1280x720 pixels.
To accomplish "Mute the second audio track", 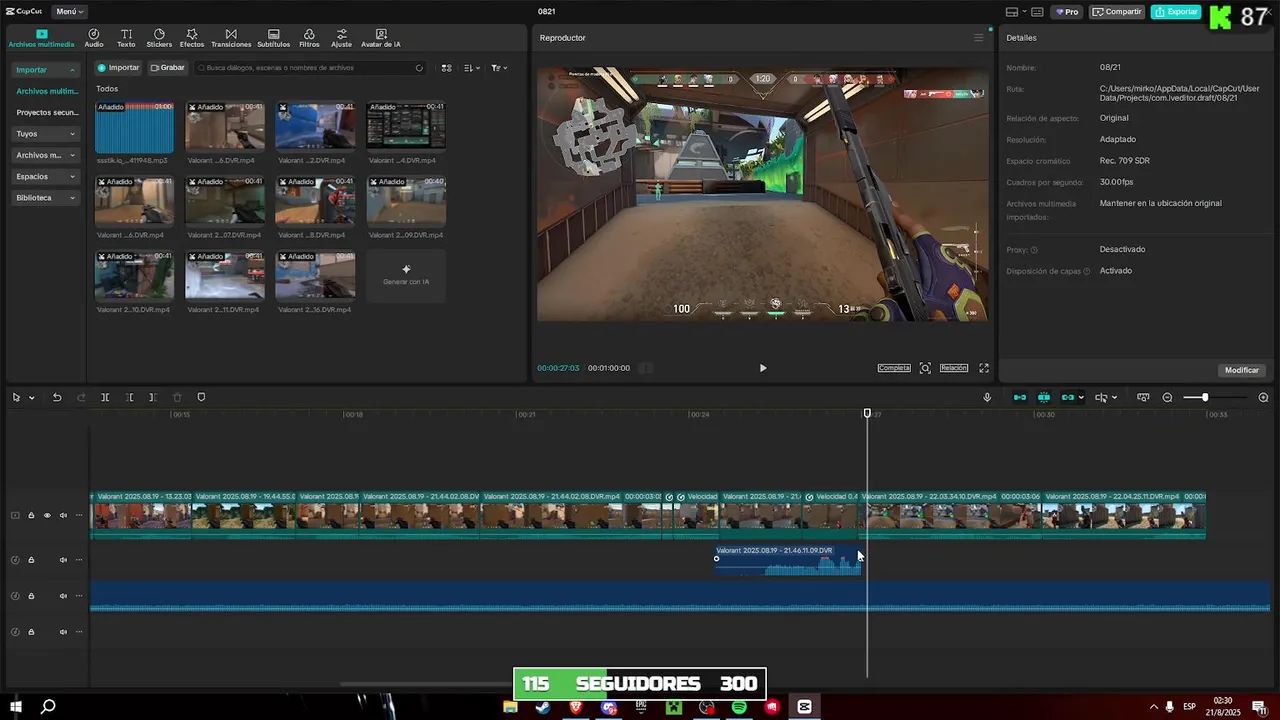I will 63,596.
